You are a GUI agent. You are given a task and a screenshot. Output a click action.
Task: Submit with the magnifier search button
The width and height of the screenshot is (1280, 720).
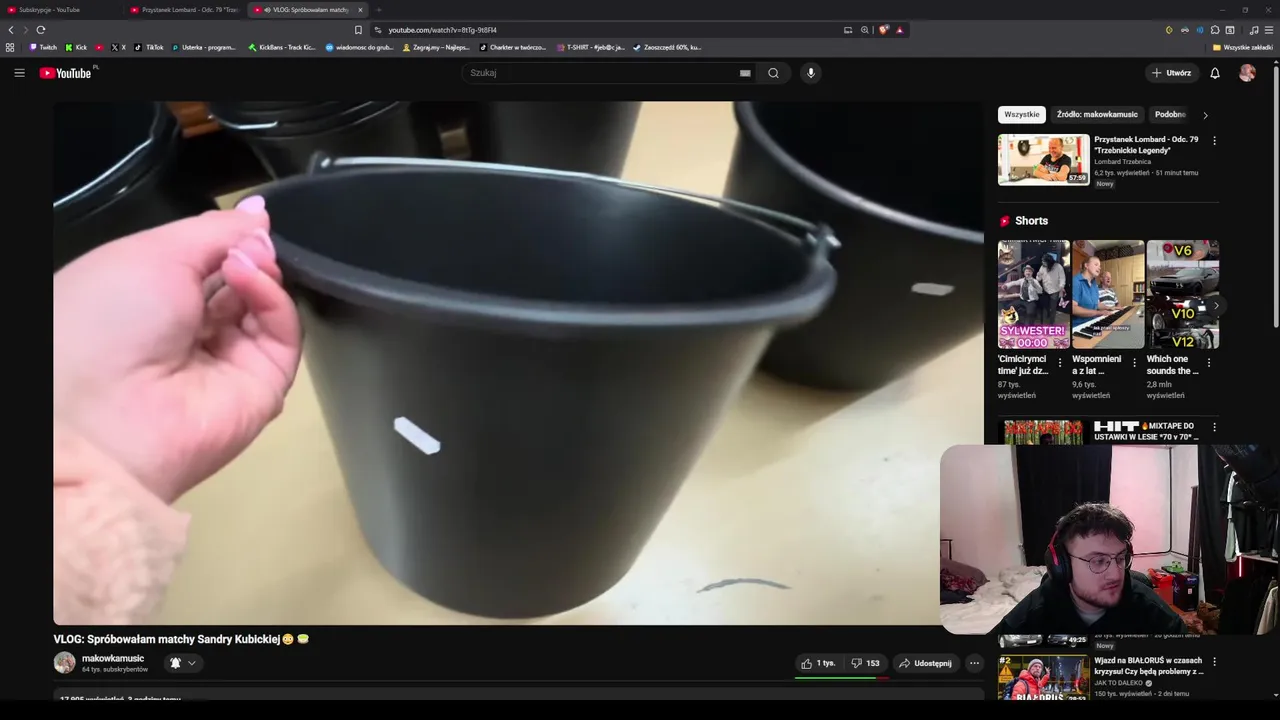(773, 73)
